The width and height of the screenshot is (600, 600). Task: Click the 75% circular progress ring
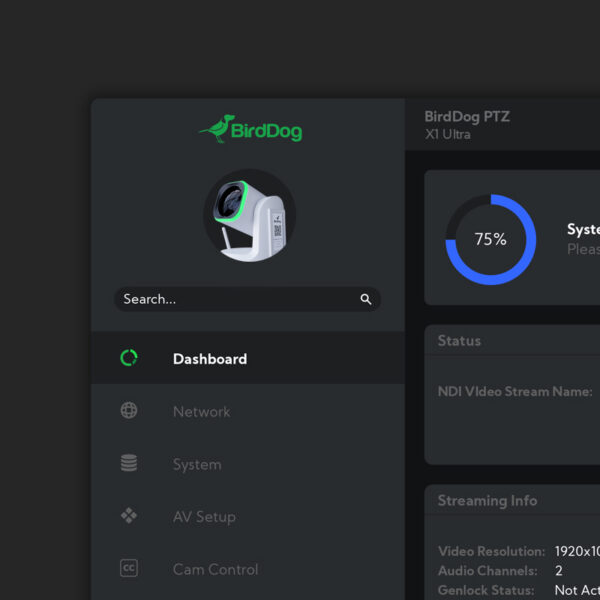[x=490, y=239]
